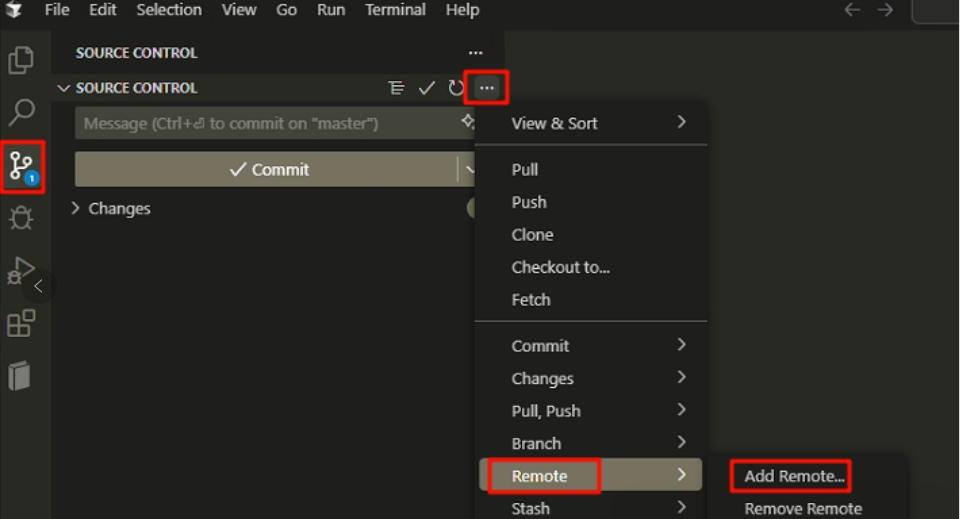Open the Search view in activity bar
Image resolution: width=960 pixels, height=519 pixels.
pyautogui.click(x=21, y=112)
